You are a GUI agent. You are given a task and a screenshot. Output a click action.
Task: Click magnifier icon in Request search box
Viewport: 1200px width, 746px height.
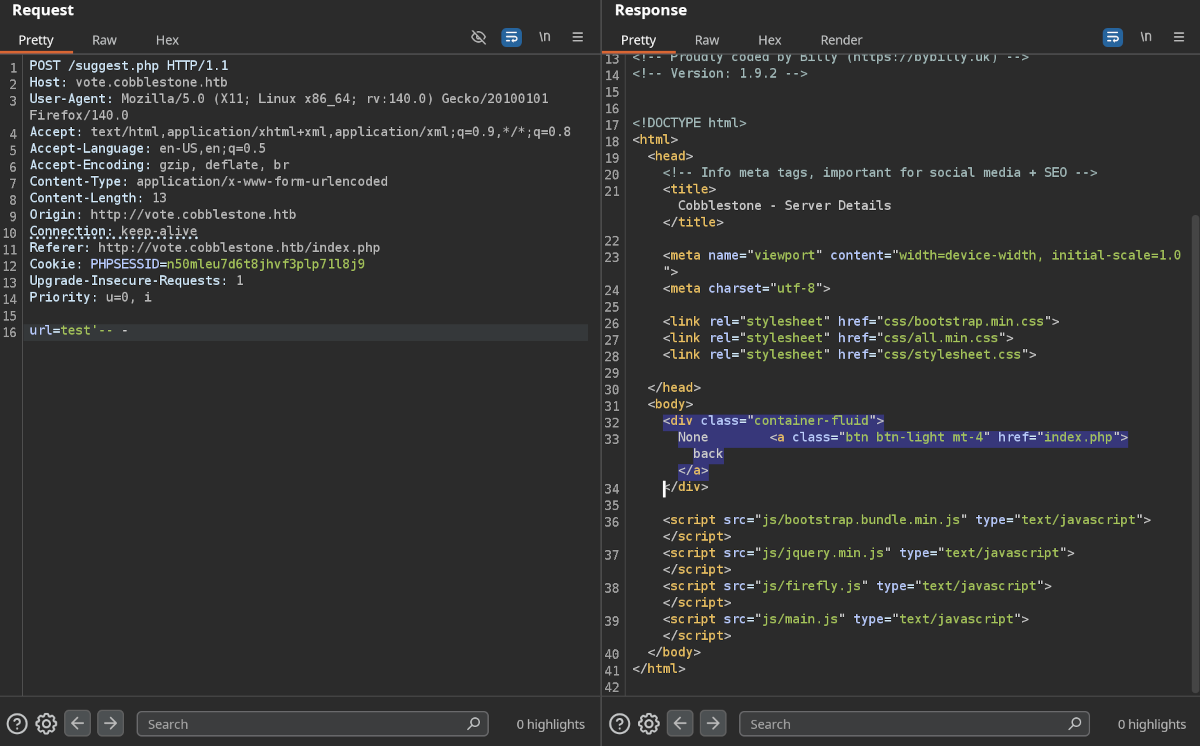tap(473, 723)
